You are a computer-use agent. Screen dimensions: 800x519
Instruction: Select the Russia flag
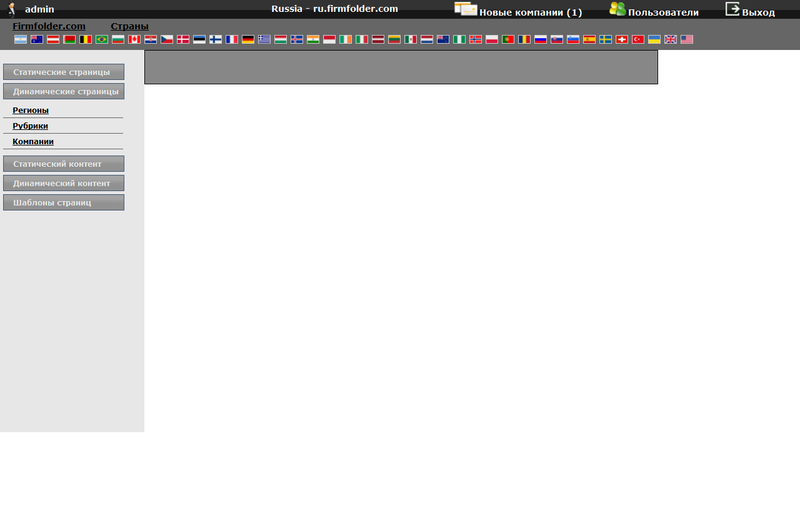(x=540, y=39)
